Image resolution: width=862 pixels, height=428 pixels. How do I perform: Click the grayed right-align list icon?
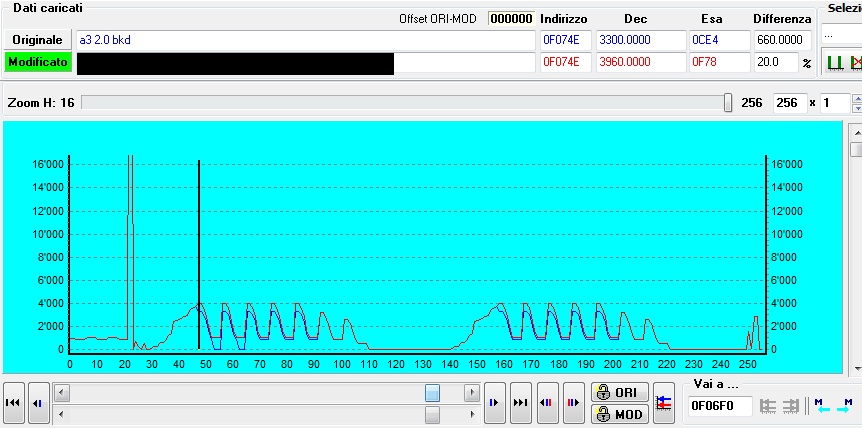[x=791, y=406]
